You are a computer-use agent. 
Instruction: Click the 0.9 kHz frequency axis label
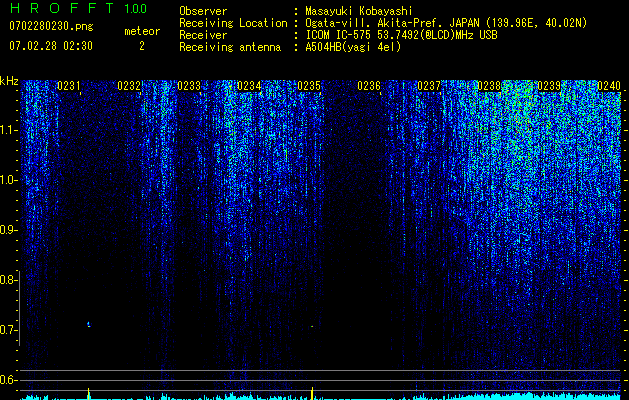tap(7, 230)
